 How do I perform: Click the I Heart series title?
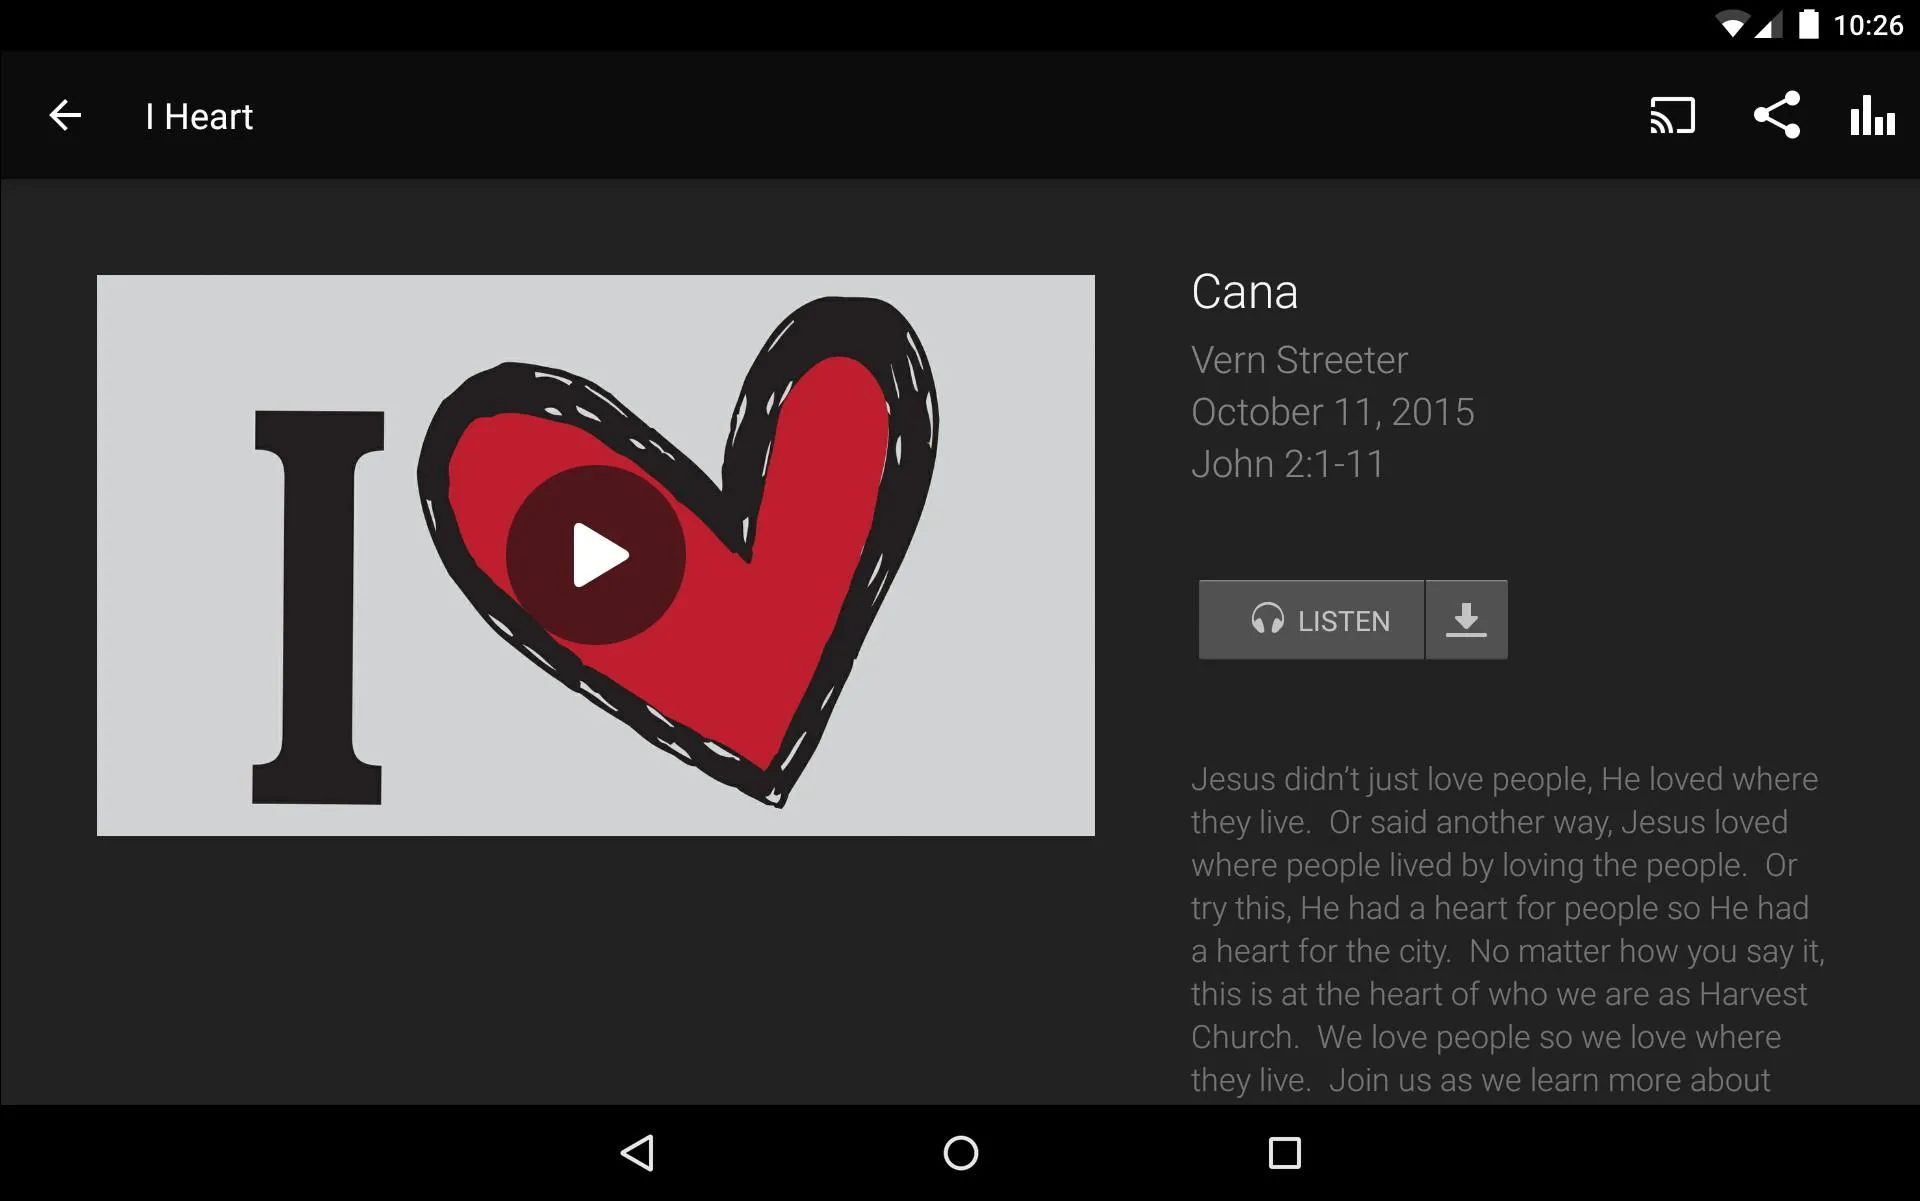[x=199, y=115]
